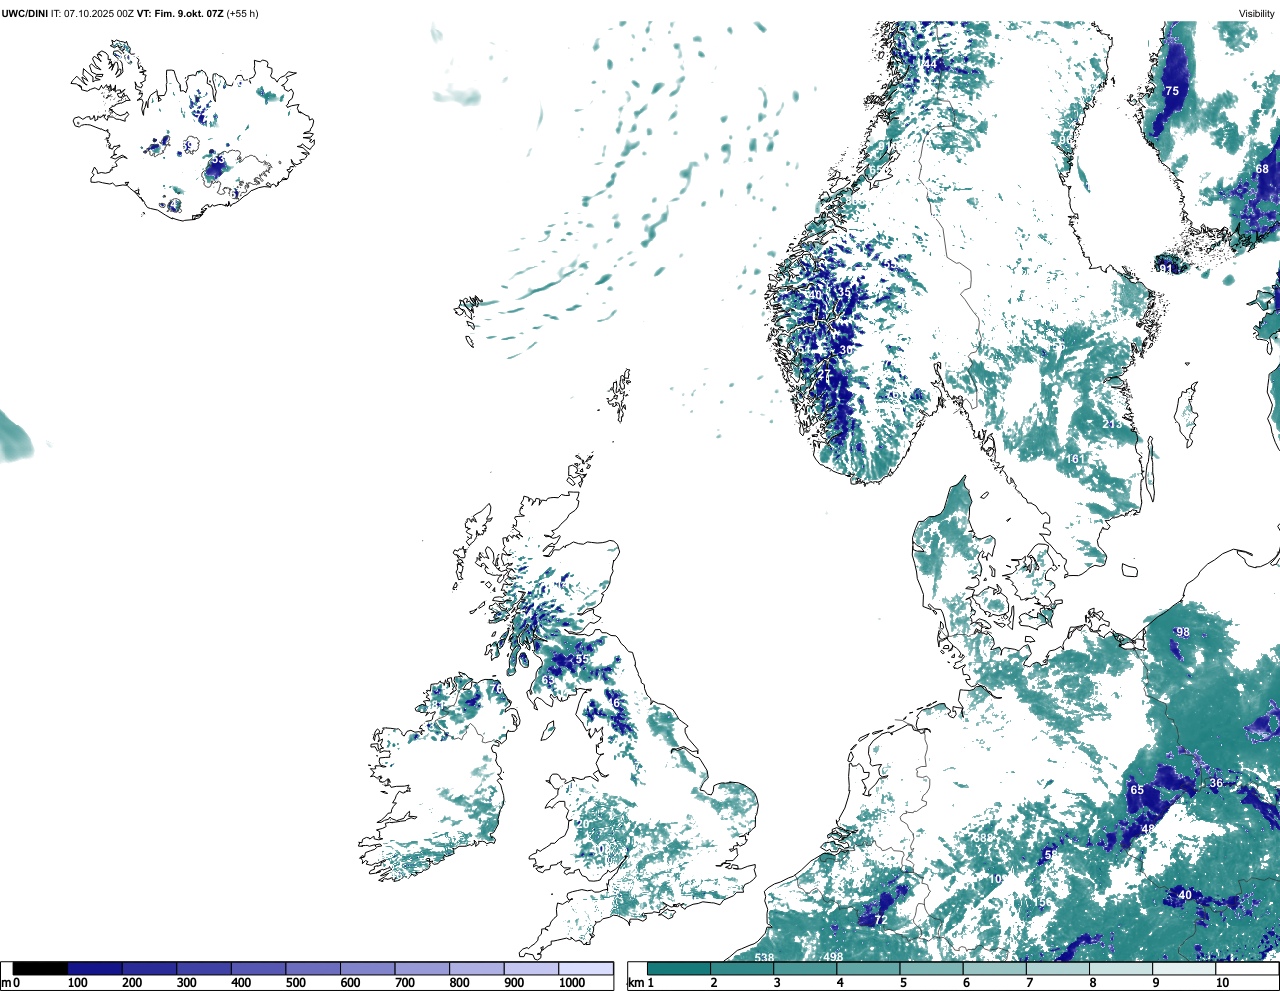Click the 'UWC/DINI' model header text
The height and width of the screenshot is (991, 1280).
(25, 13)
